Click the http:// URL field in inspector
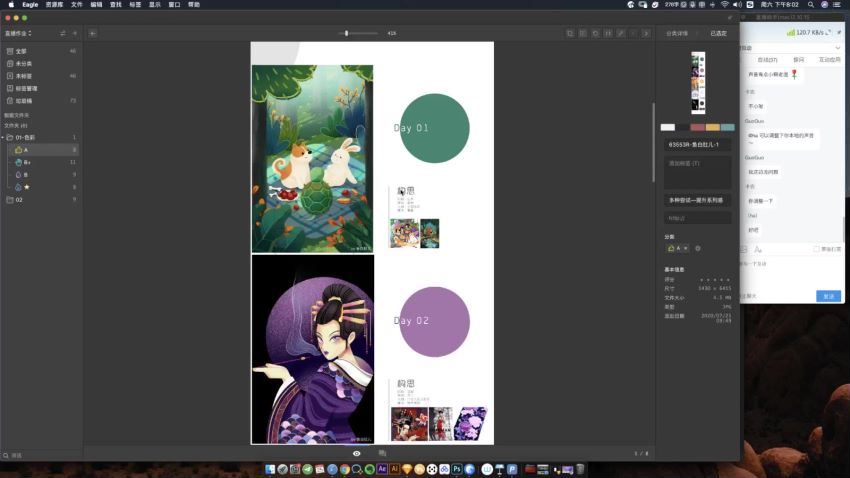This screenshot has height=478, width=850. pos(698,218)
